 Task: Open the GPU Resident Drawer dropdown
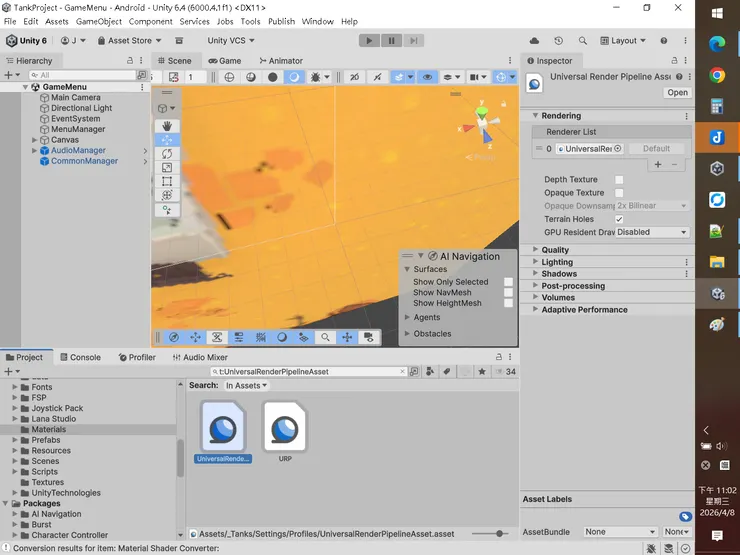click(652, 232)
